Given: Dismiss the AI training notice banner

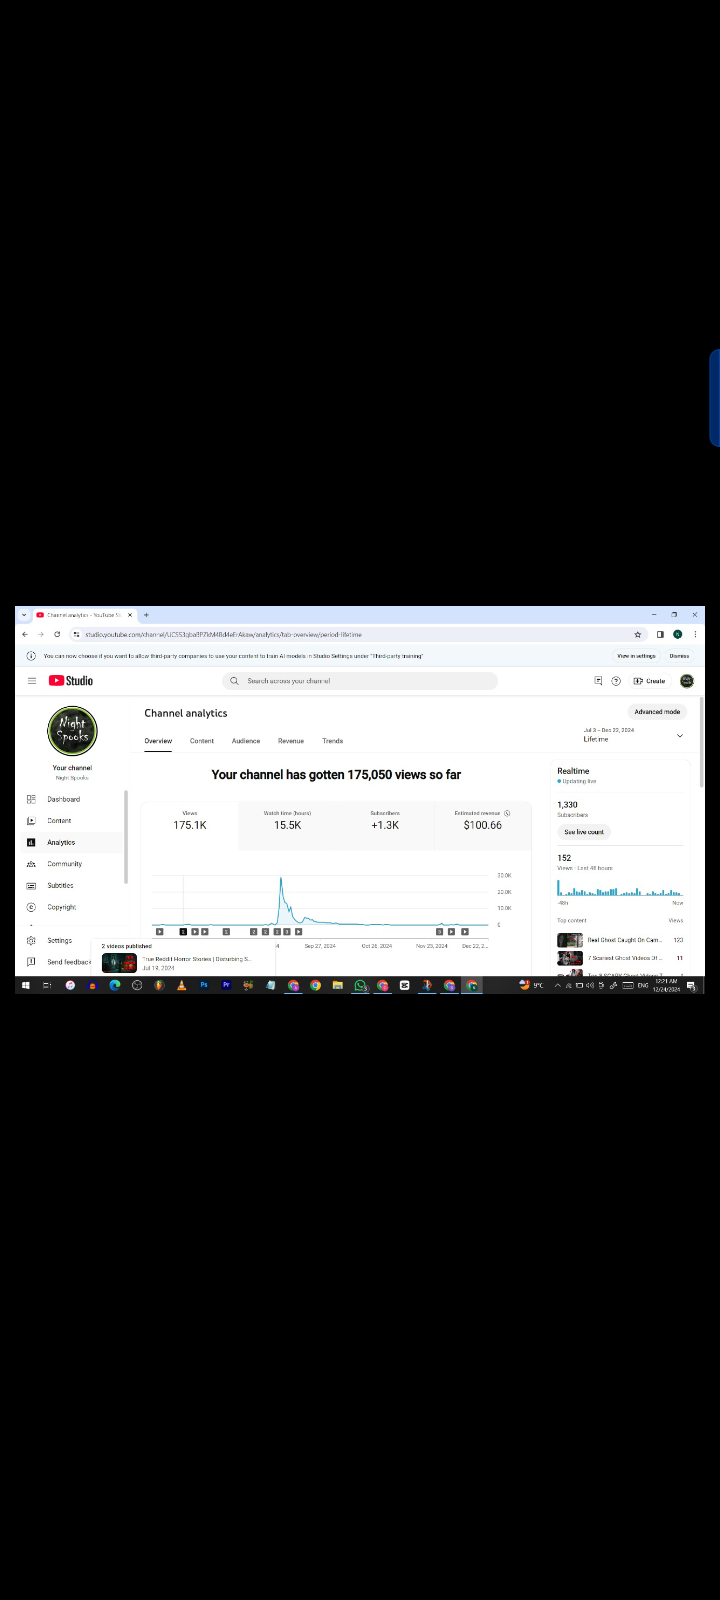Looking at the screenshot, I should point(679,656).
